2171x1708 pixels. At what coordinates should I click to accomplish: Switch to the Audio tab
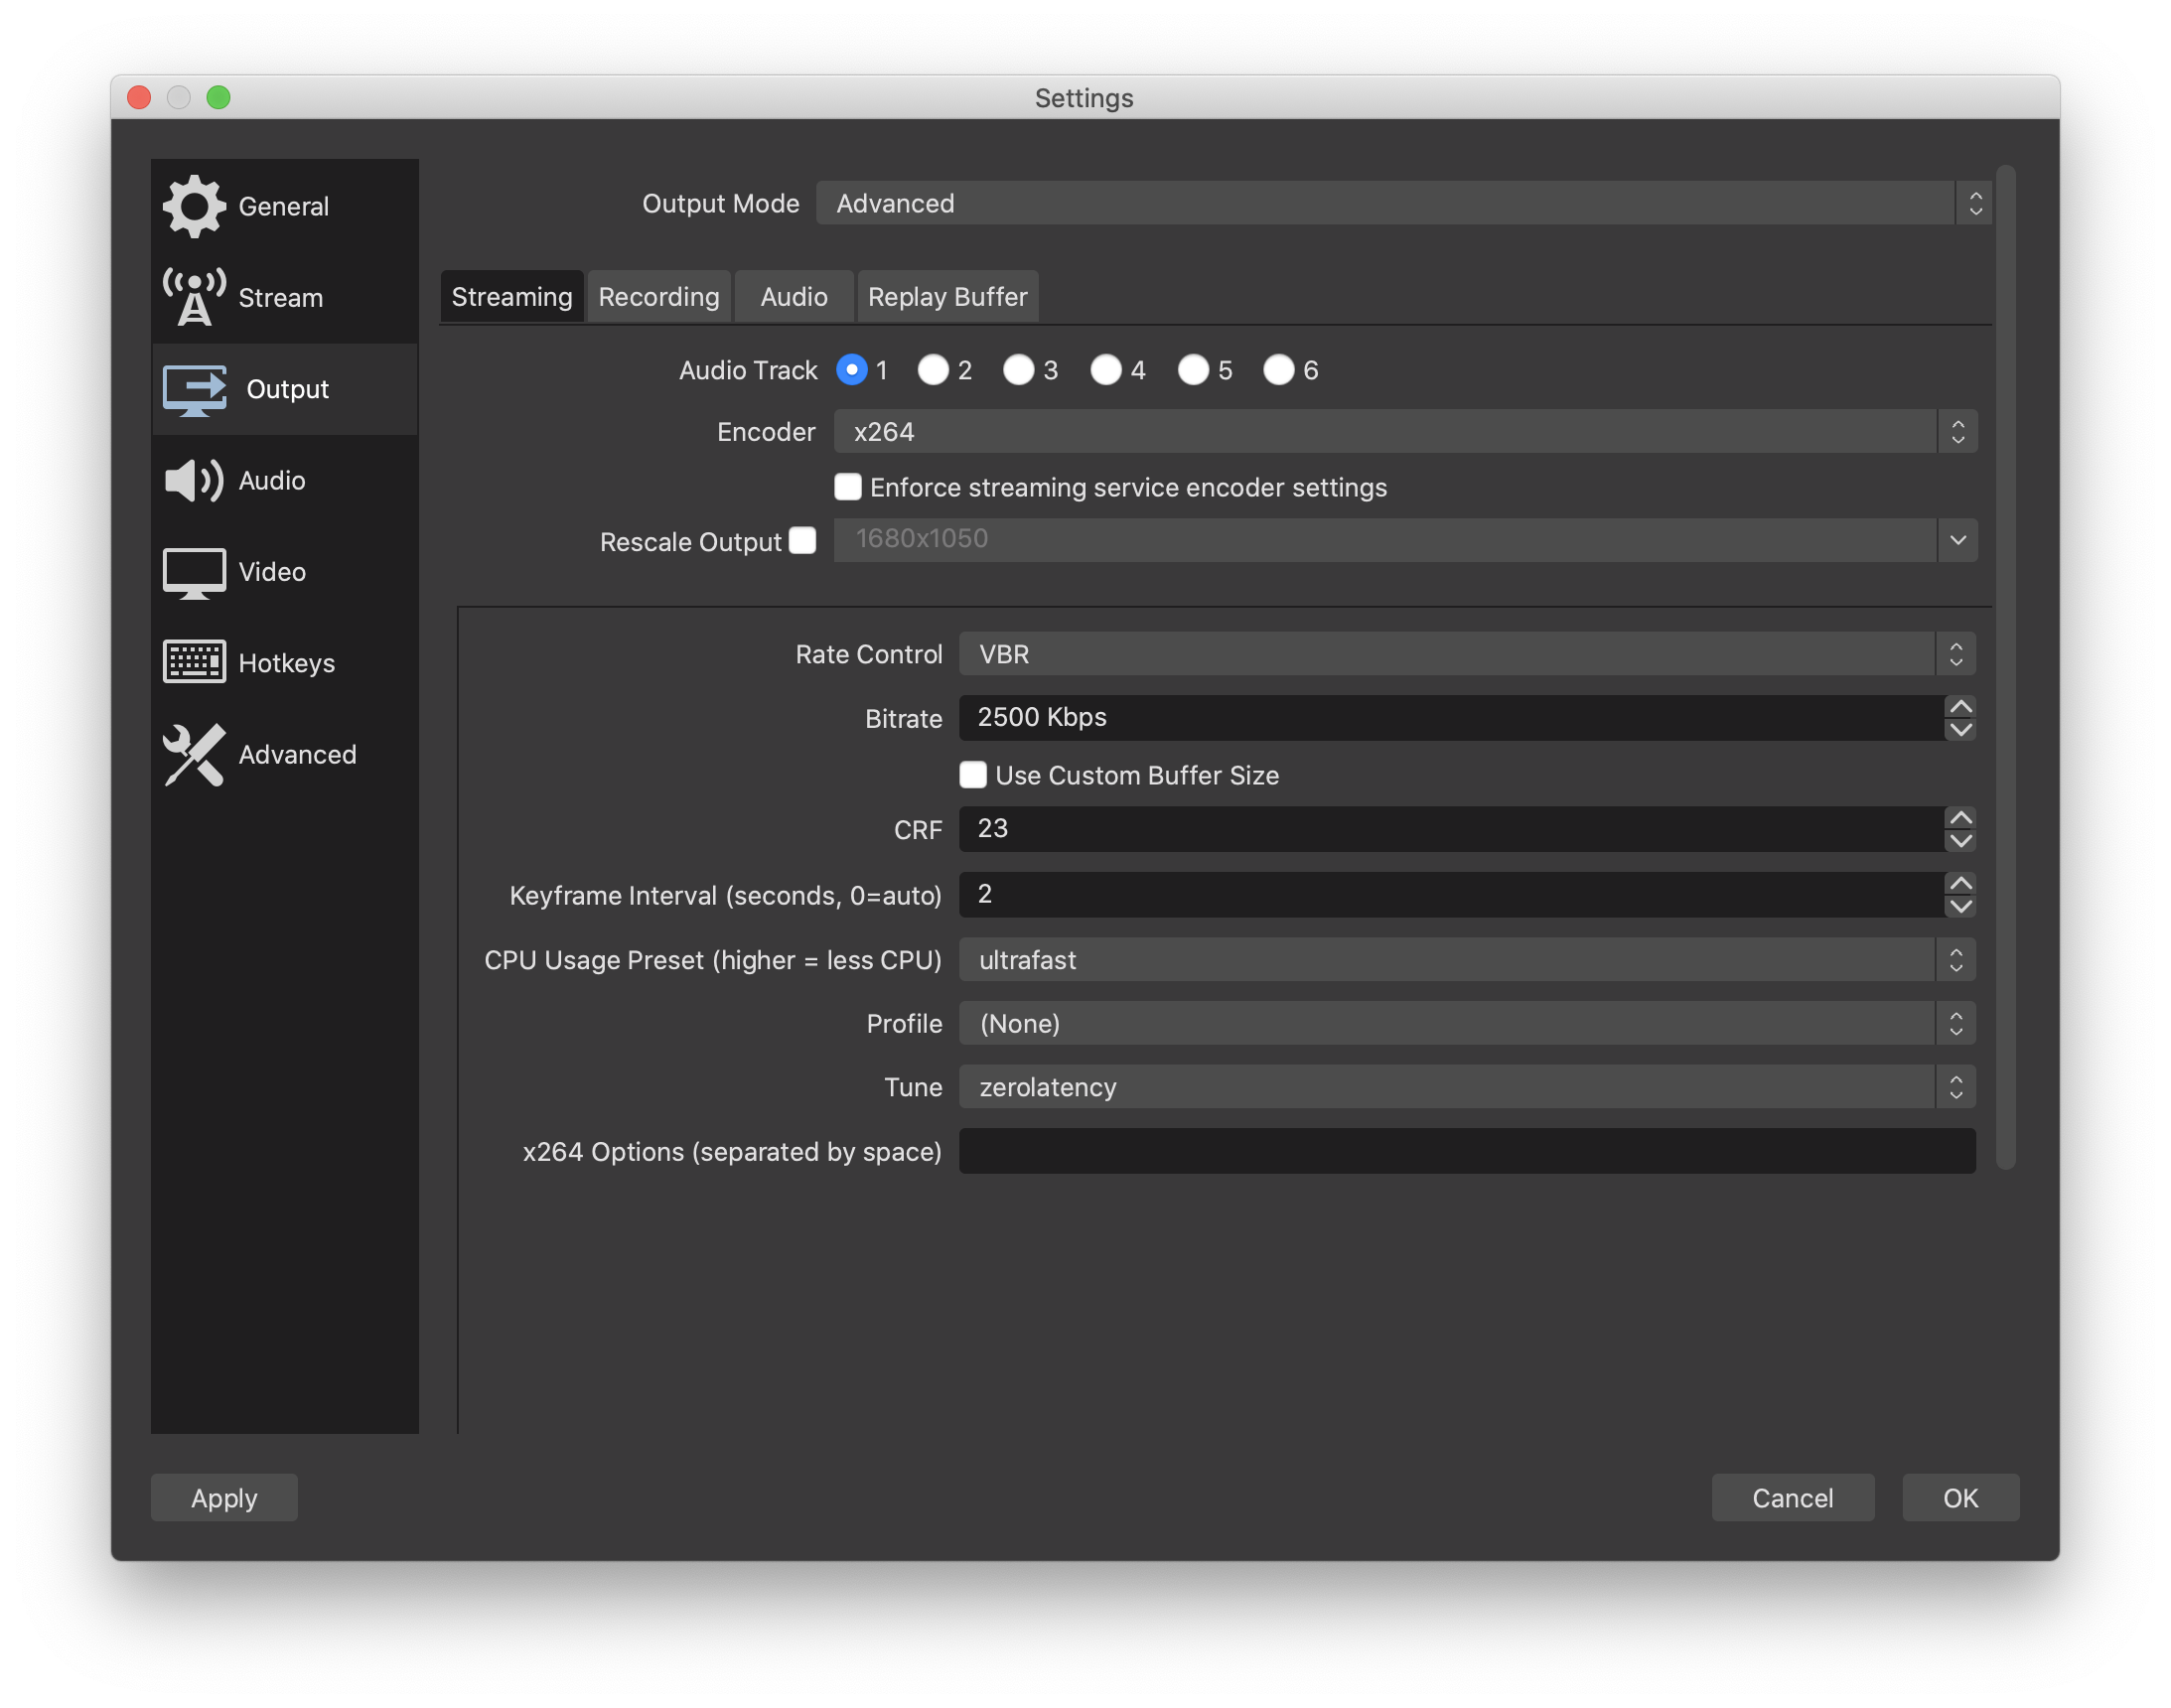click(792, 296)
